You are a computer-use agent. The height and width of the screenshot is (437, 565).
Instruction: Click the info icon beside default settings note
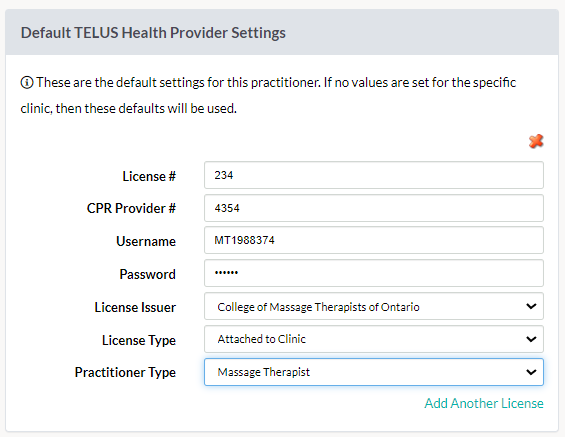click(27, 83)
